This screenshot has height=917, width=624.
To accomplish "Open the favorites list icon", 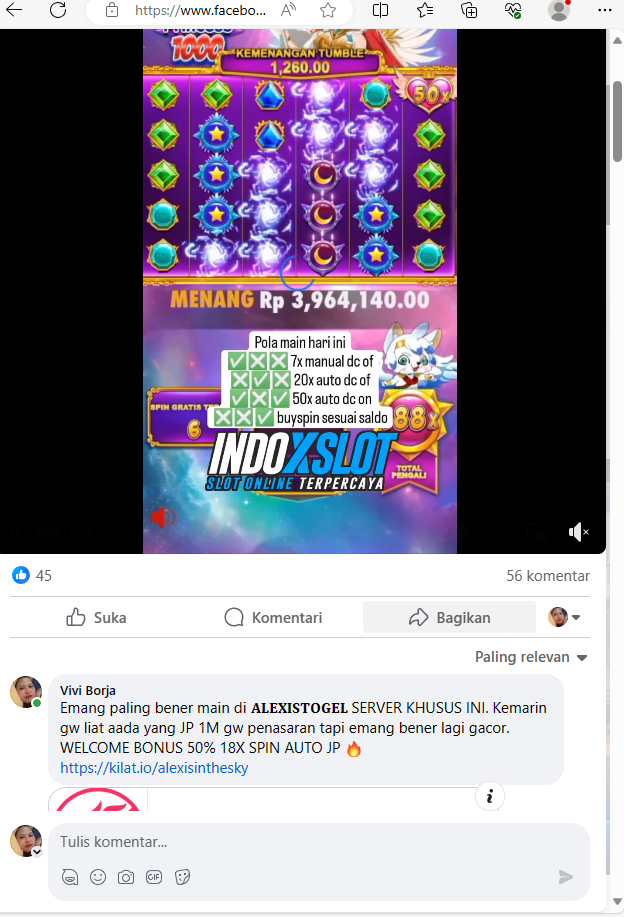I will [425, 10].
